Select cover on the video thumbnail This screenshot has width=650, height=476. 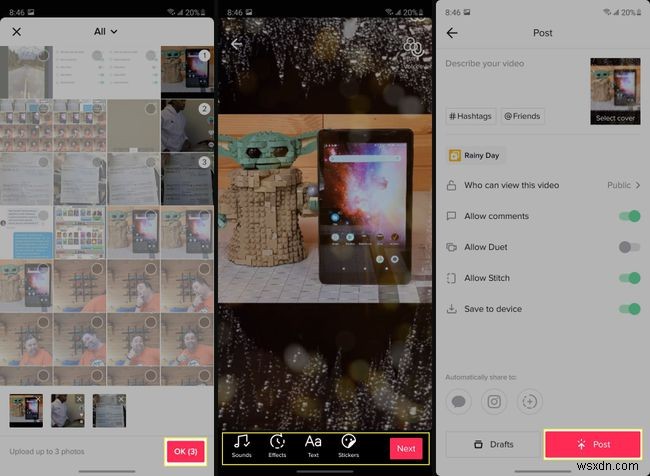tap(615, 118)
